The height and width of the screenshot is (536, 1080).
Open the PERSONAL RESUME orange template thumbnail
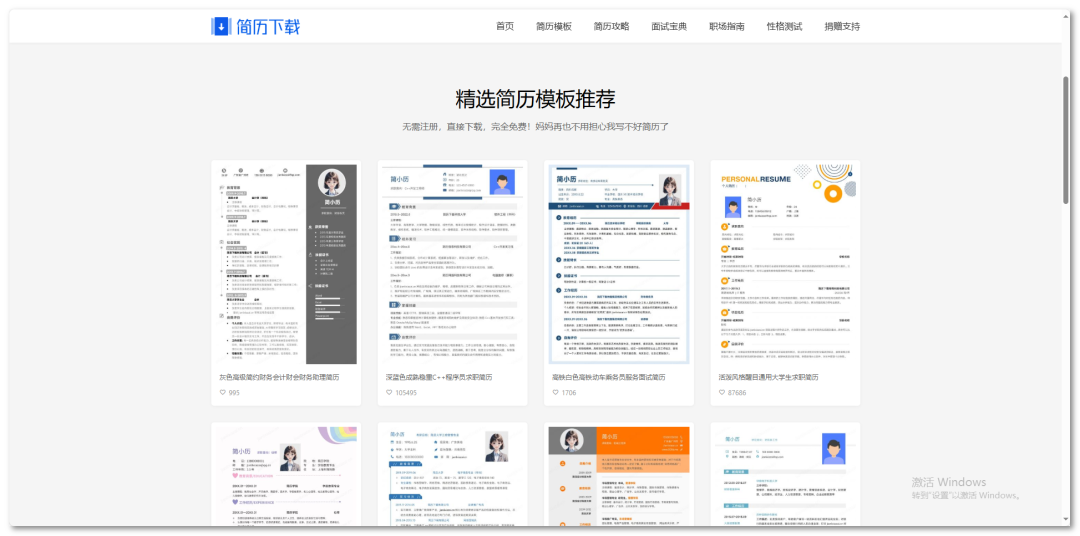coord(785,263)
